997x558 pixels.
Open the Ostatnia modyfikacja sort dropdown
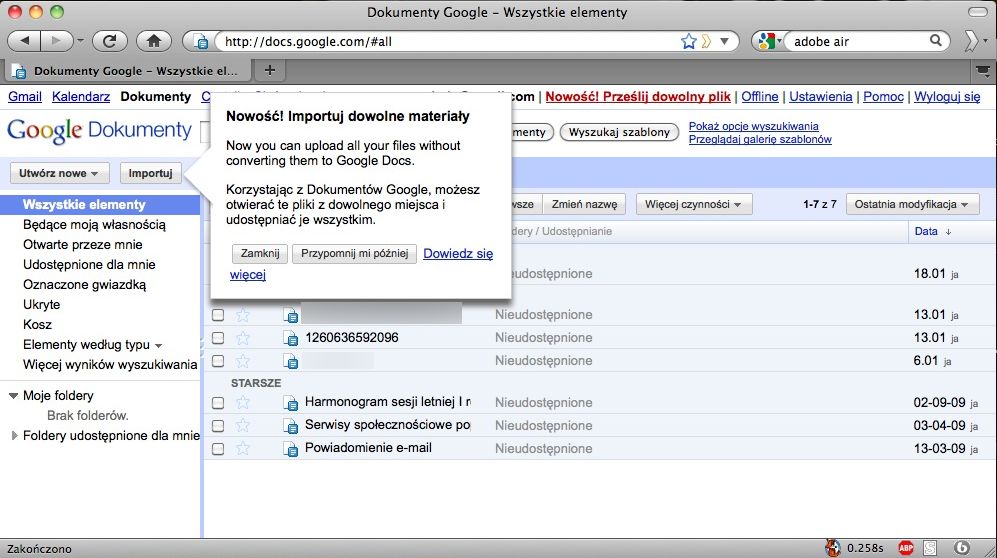point(912,204)
